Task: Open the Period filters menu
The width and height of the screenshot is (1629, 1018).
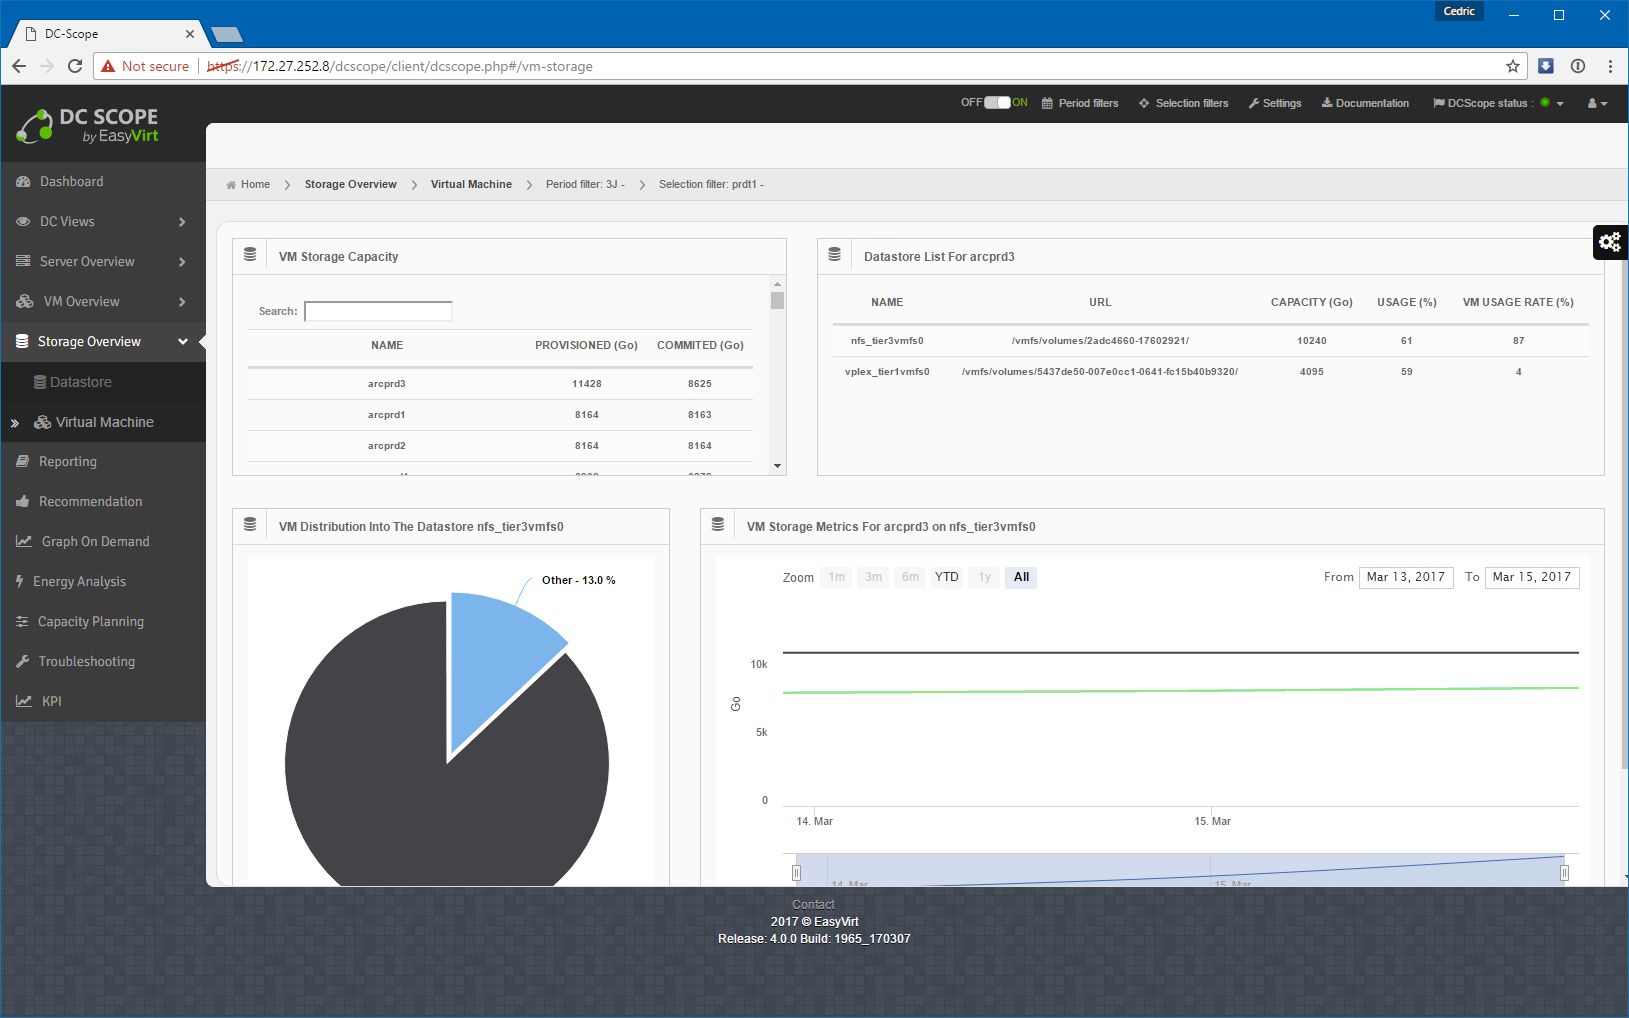Action: click(x=1080, y=103)
